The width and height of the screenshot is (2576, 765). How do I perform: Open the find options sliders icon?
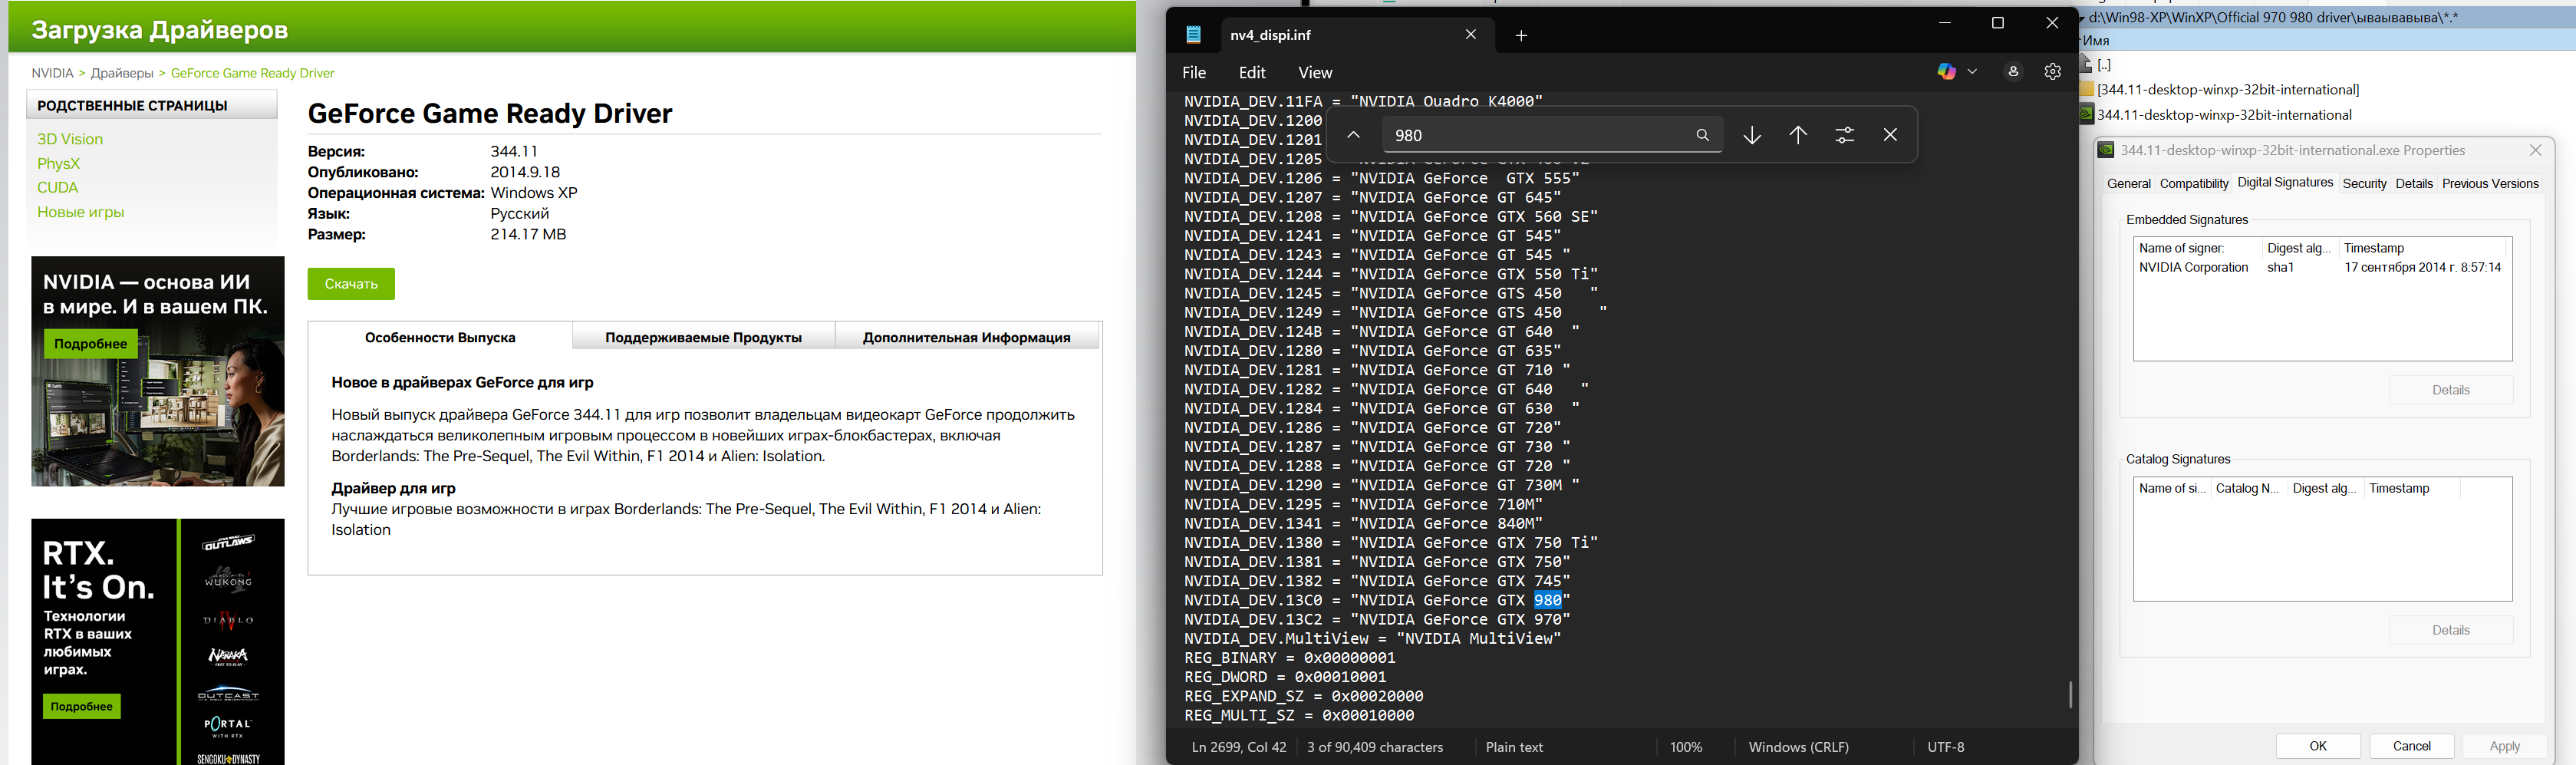1845,135
